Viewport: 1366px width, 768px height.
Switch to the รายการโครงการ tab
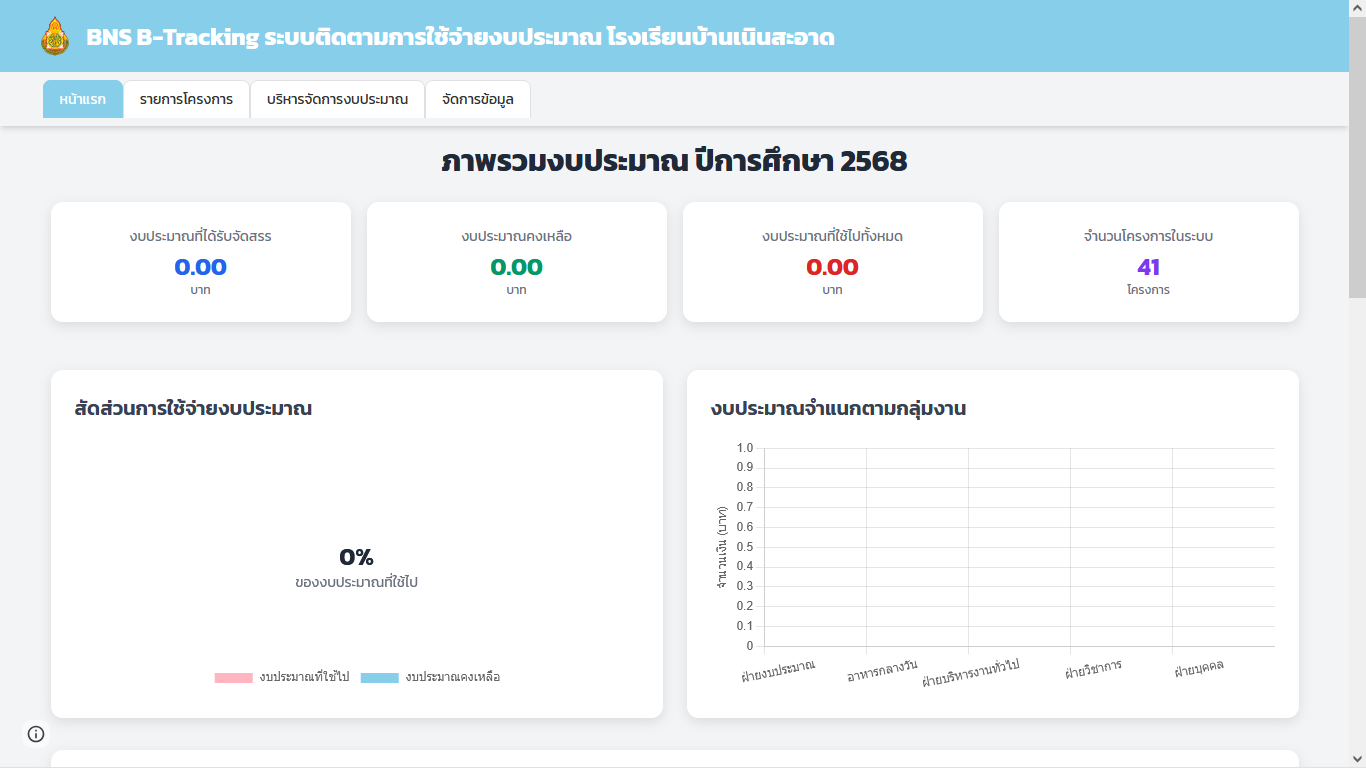pyautogui.click(x=186, y=99)
